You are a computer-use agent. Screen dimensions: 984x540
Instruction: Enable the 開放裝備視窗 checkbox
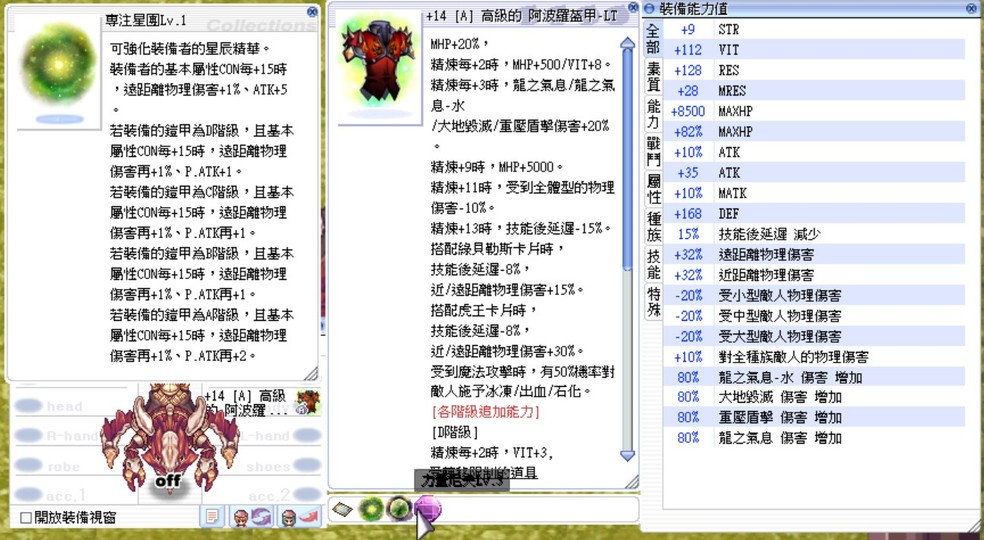click(27, 517)
